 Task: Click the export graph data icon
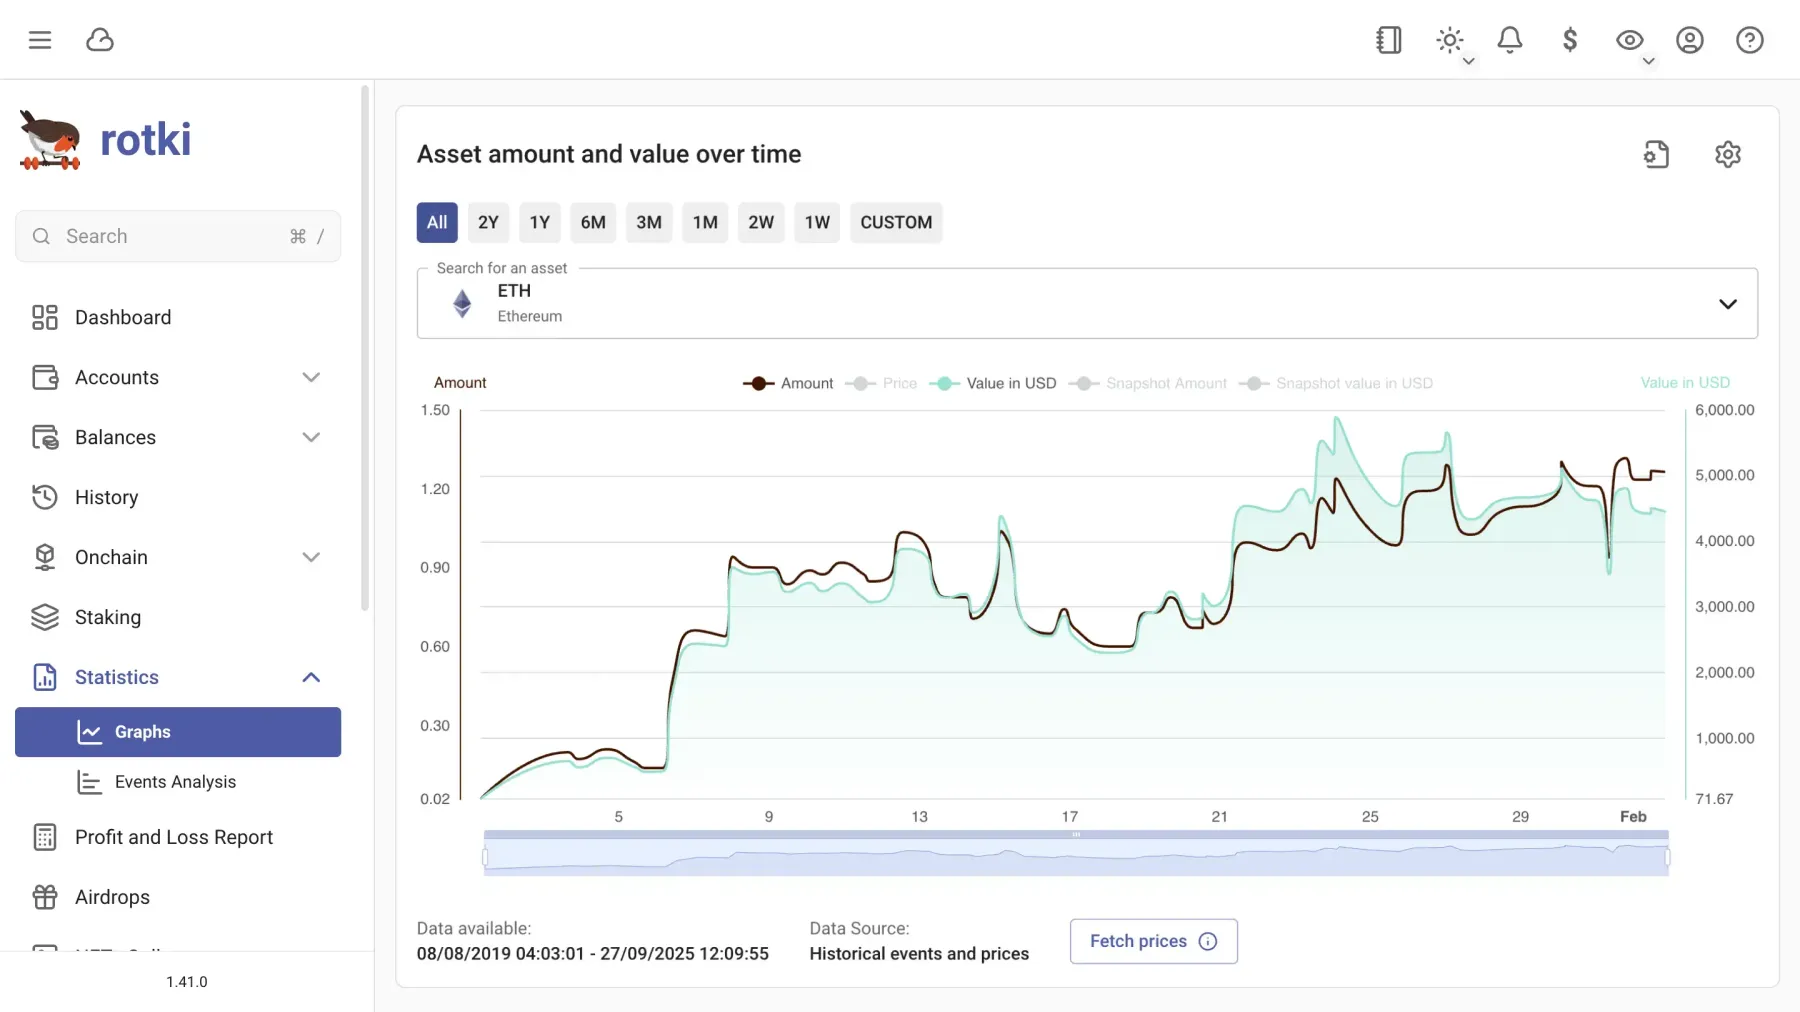(x=1656, y=154)
